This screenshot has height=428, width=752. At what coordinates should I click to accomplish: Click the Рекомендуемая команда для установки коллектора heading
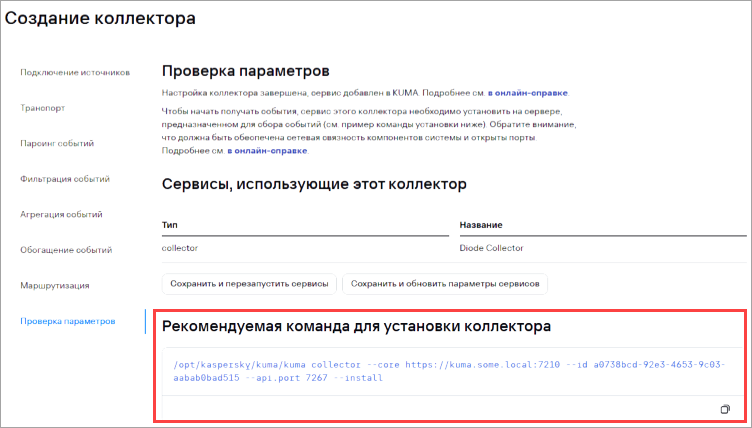click(x=356, y=326)
